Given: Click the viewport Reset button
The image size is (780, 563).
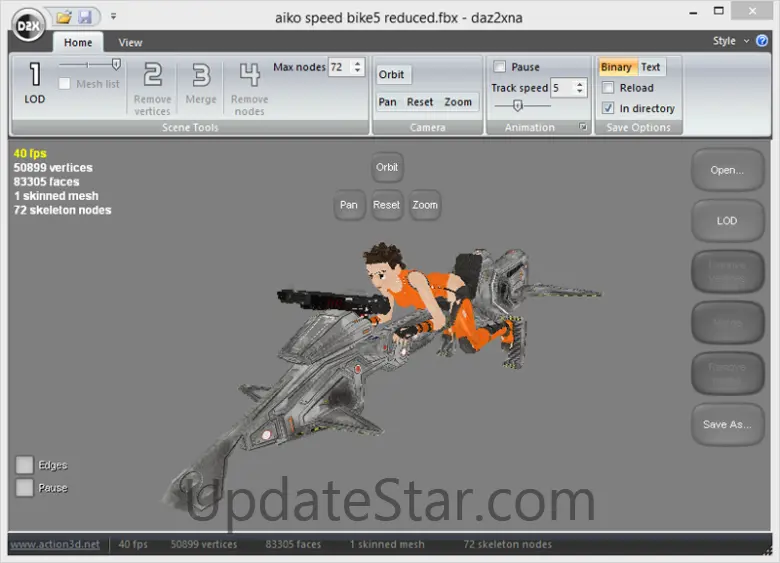Looking at the screenshot, I should point(387,205).
